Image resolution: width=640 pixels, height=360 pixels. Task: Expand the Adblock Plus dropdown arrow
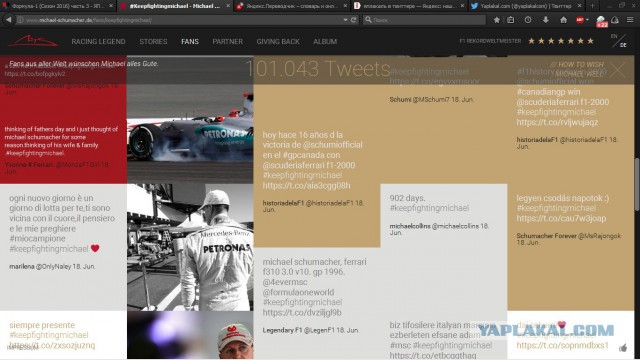click(587, 20)
